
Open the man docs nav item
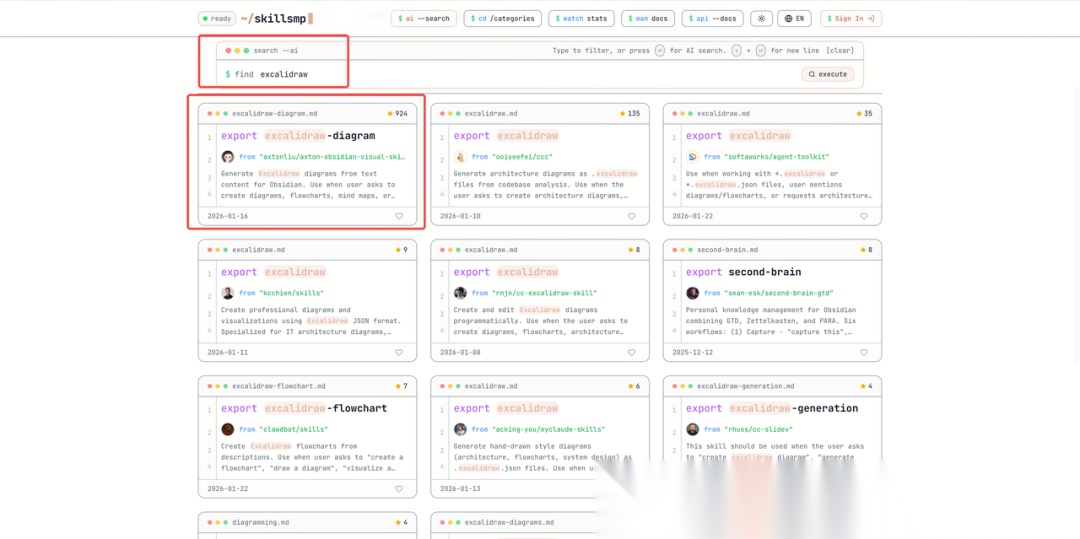[x=647, y=19]
